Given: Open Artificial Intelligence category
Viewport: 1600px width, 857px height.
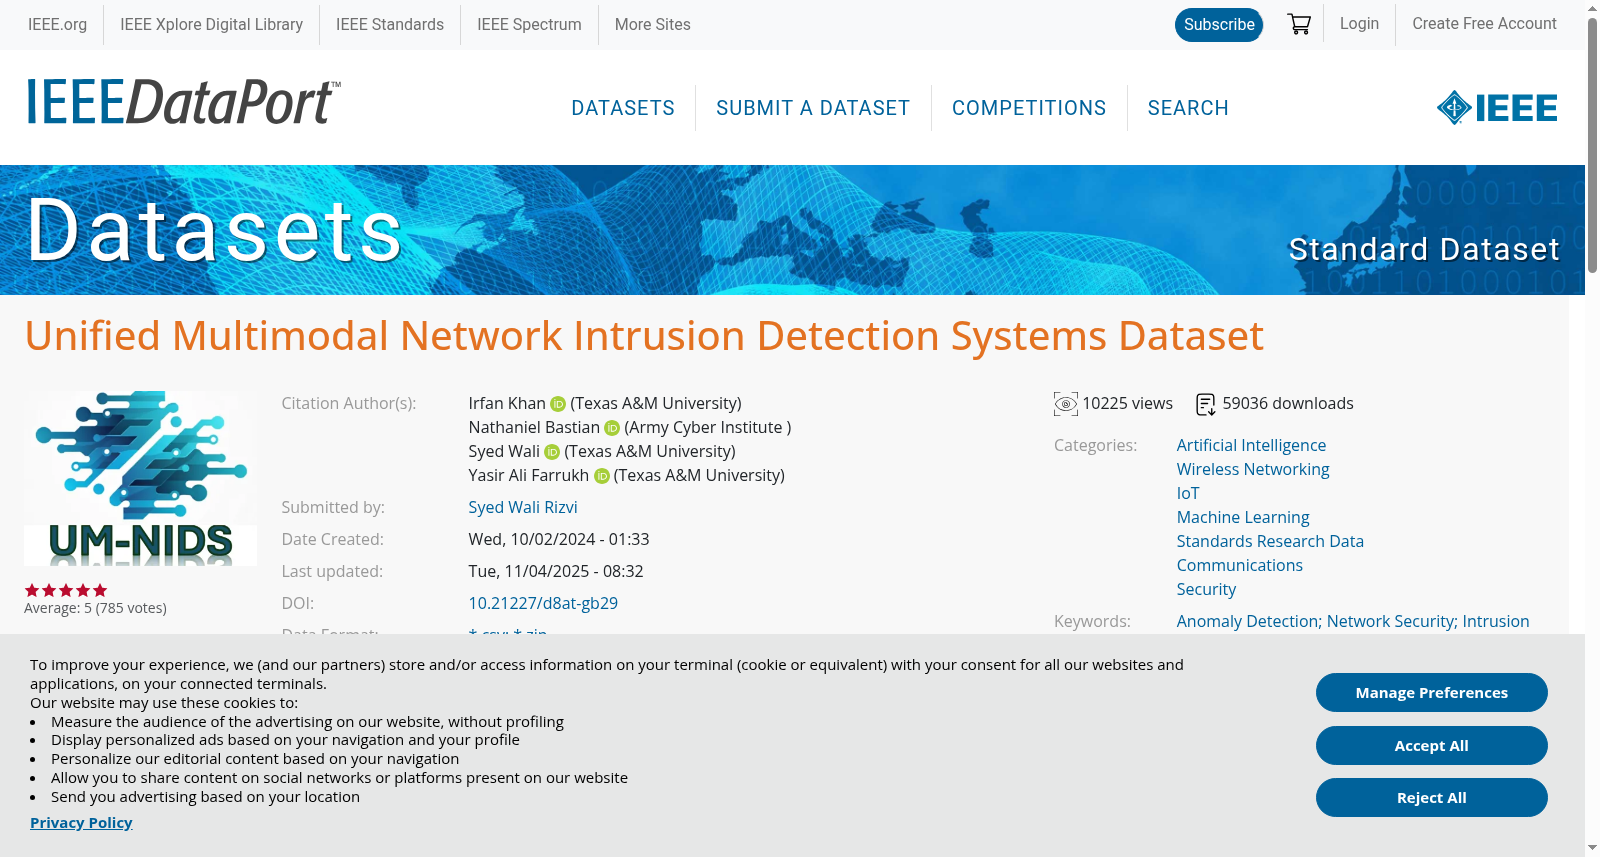Looking at the screenshot, I should click(x=1251, y=445).
